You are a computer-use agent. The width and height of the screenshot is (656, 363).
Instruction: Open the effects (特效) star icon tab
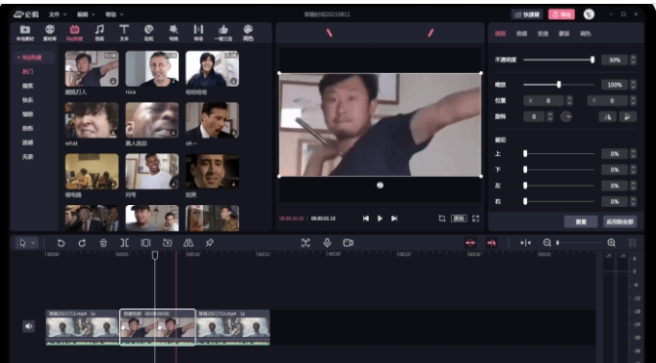point(173,30)
